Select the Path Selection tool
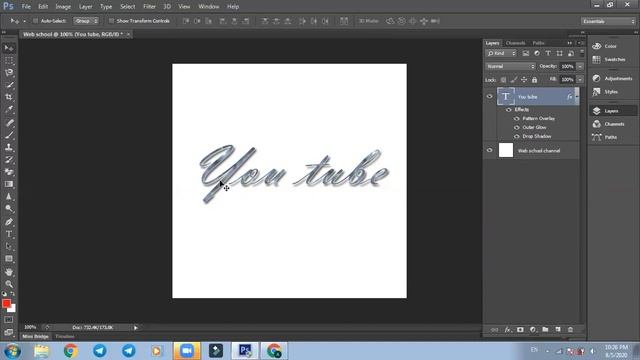The width and height of the screenshot is (640, 360). [x=9, y=246]
